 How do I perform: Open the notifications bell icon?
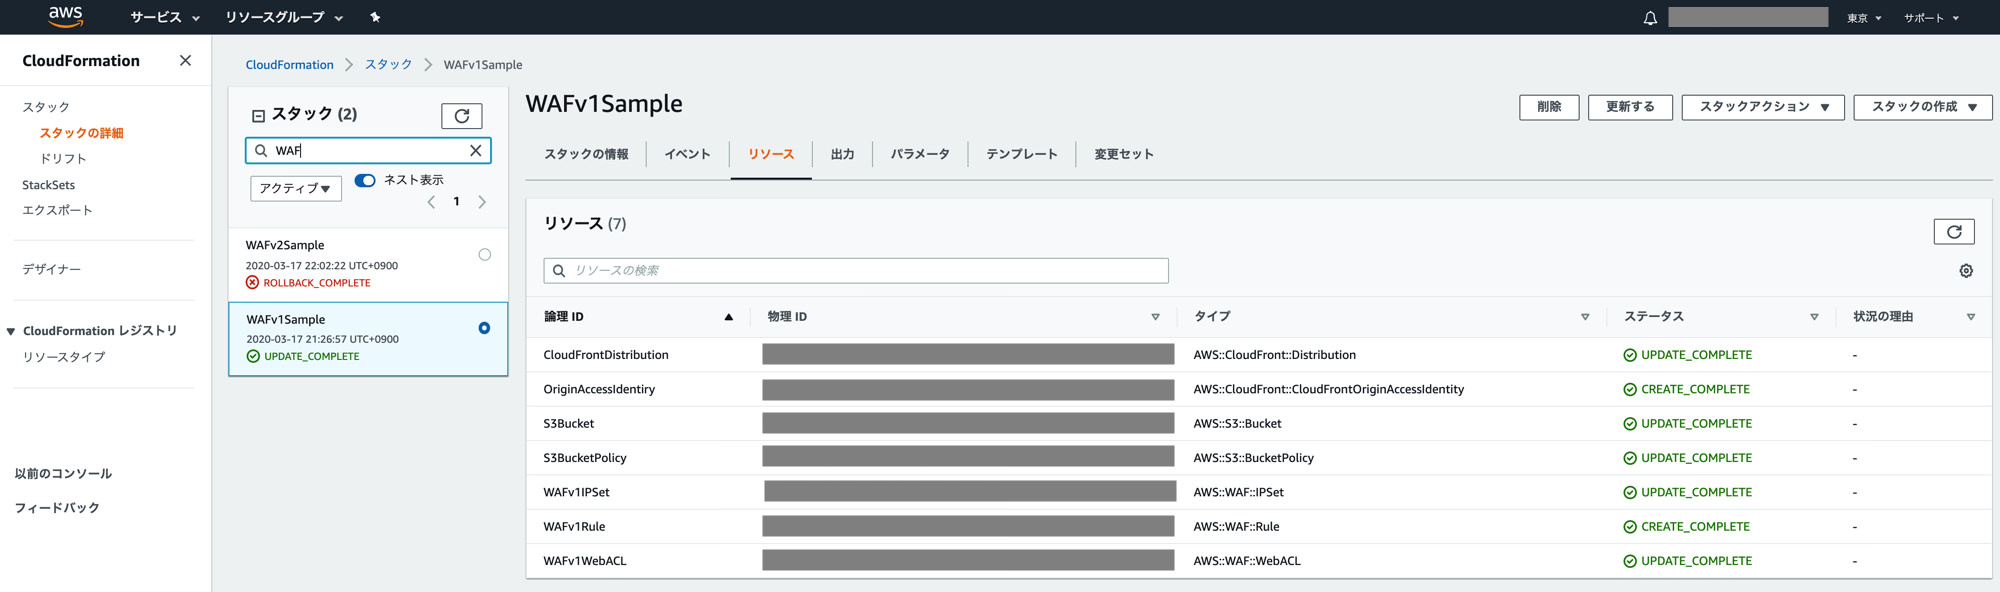(1650, 18)
